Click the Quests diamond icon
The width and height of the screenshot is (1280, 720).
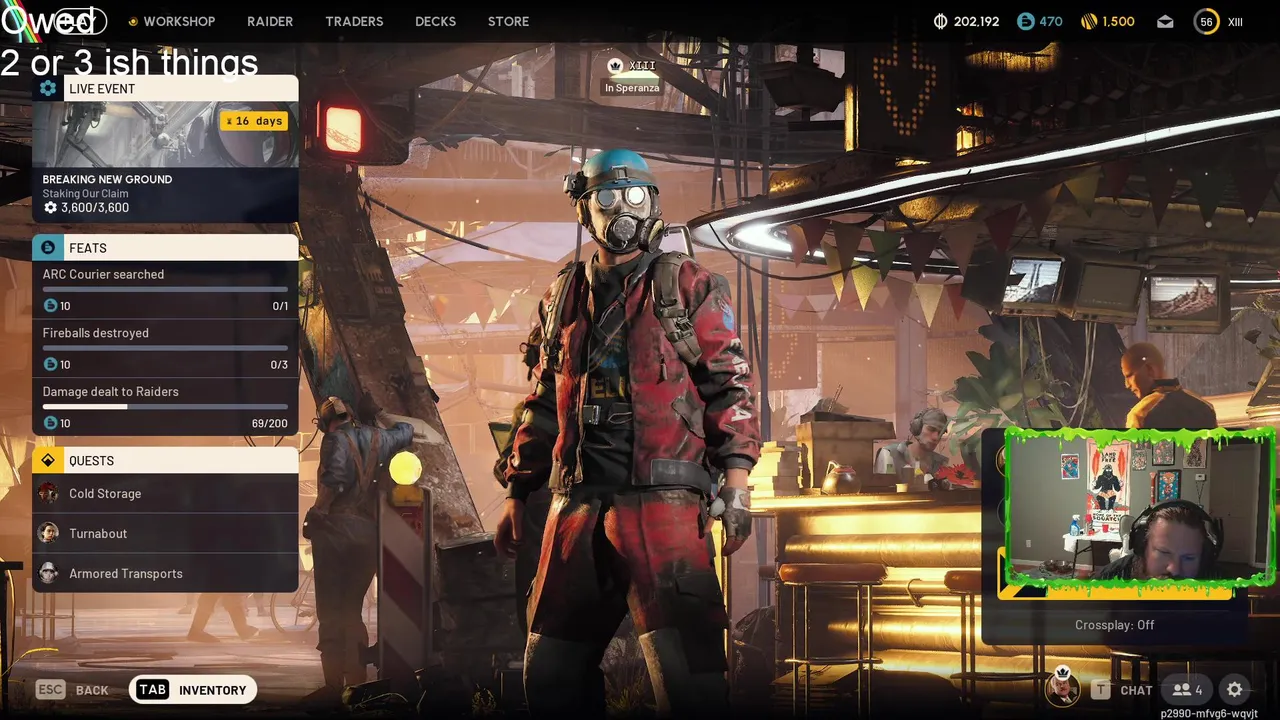48,460
